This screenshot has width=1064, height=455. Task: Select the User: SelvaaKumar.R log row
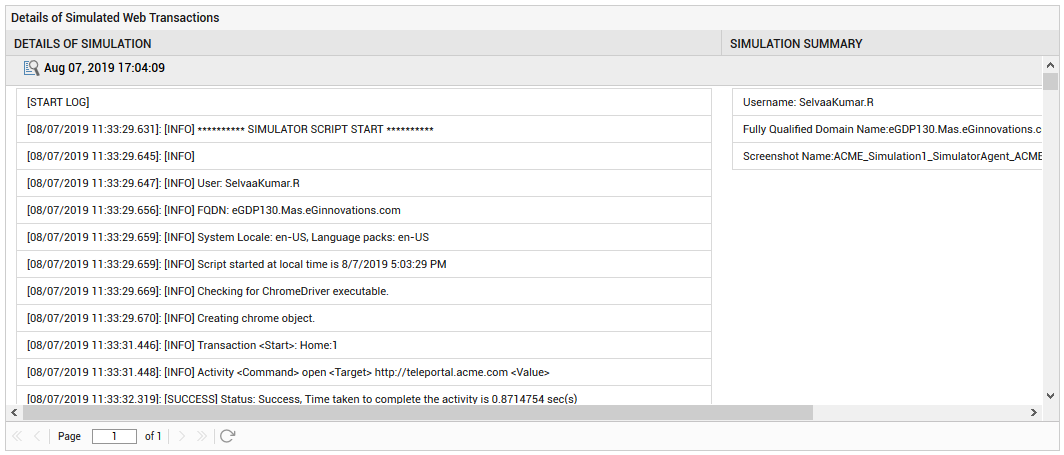tap(364, 183)
